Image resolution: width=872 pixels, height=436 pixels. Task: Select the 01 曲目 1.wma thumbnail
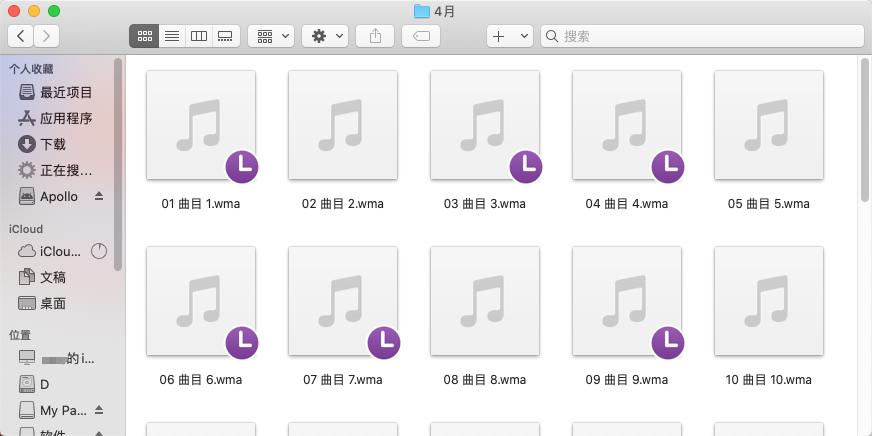pyautogui.click(x=201, y=125)
